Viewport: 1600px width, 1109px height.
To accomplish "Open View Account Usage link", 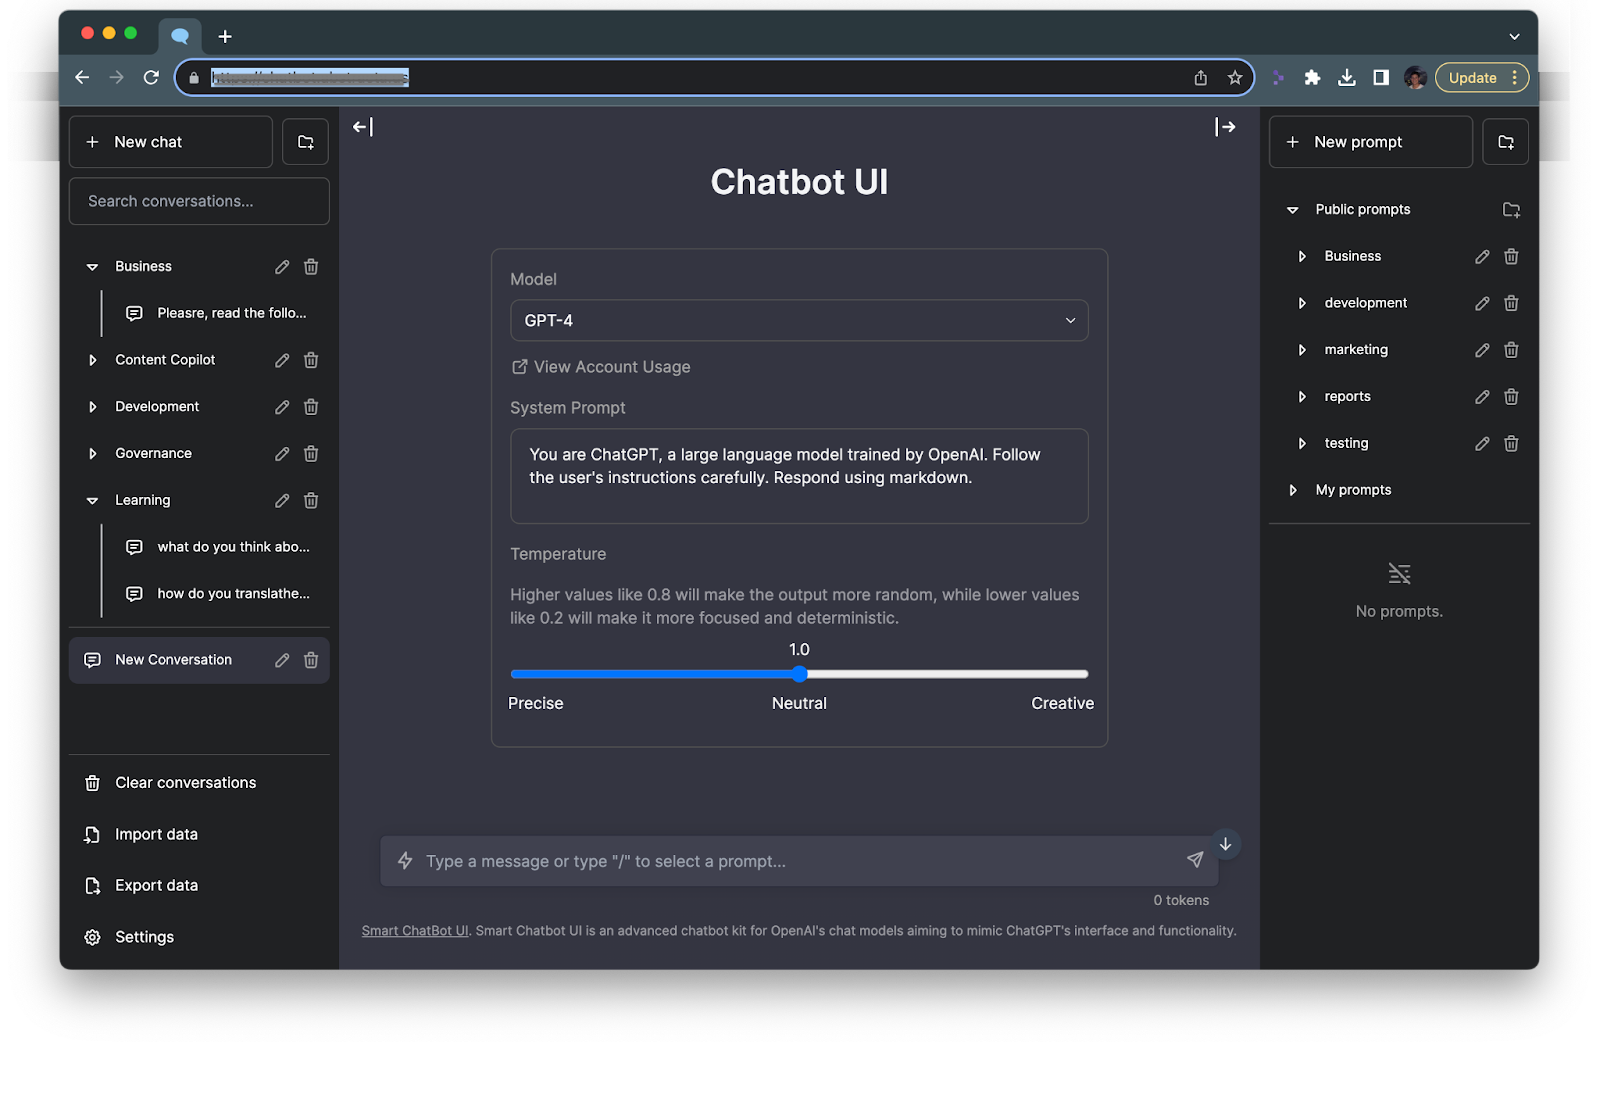I will tap(601, 367).
